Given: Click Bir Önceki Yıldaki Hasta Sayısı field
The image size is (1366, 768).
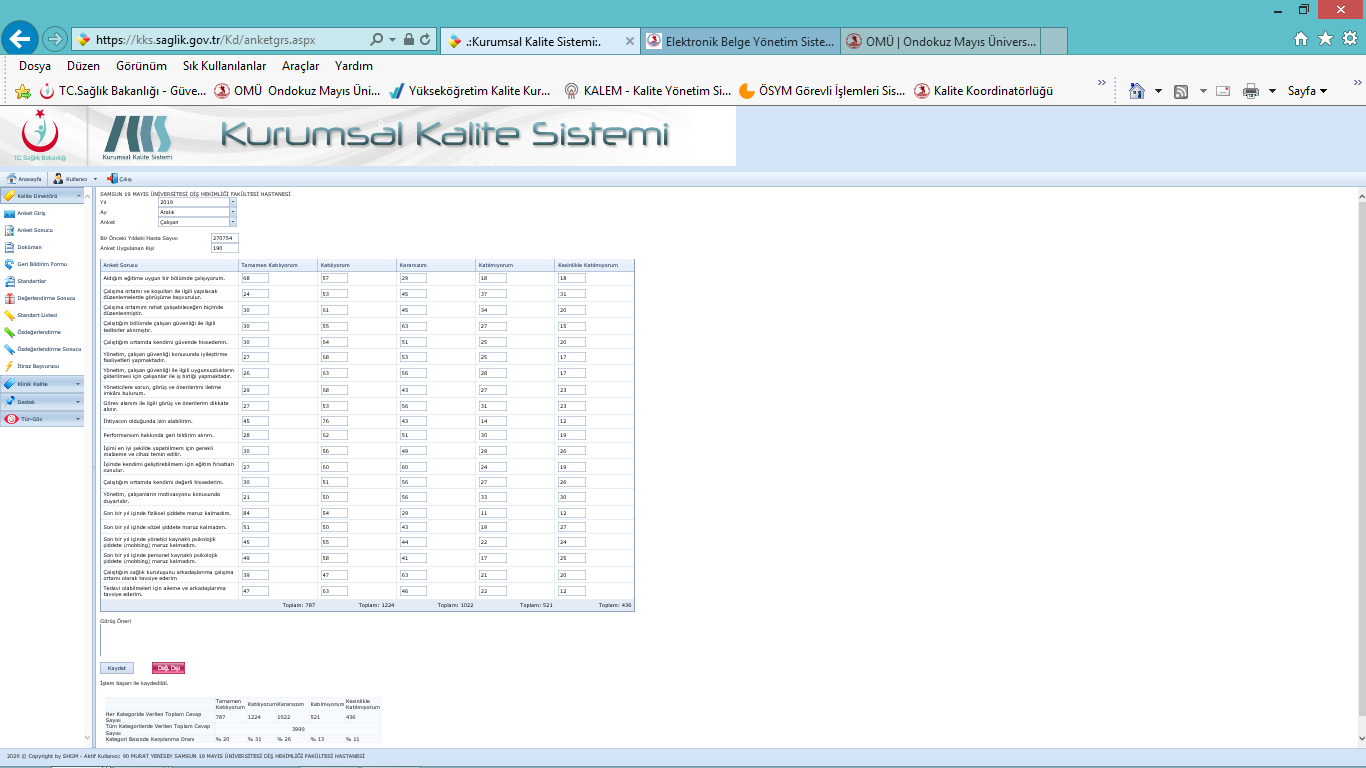Looking at the screenshot, I should click(224, 238).
